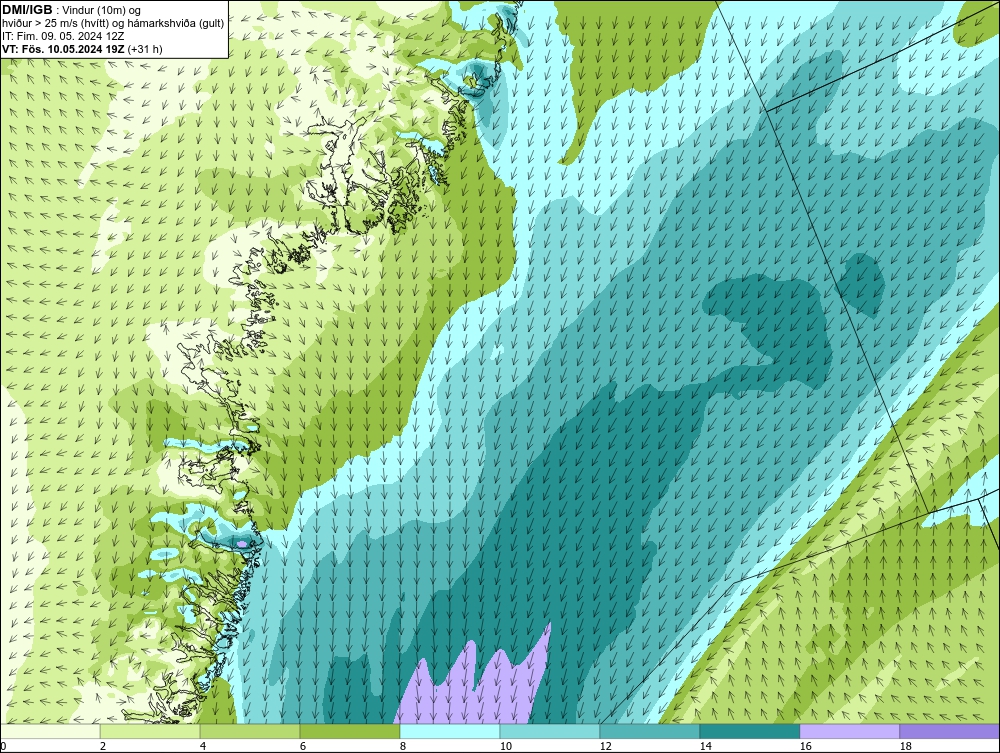
Task: Click the above-18 m/s purple legend swatch
Action: click(949, 731)
